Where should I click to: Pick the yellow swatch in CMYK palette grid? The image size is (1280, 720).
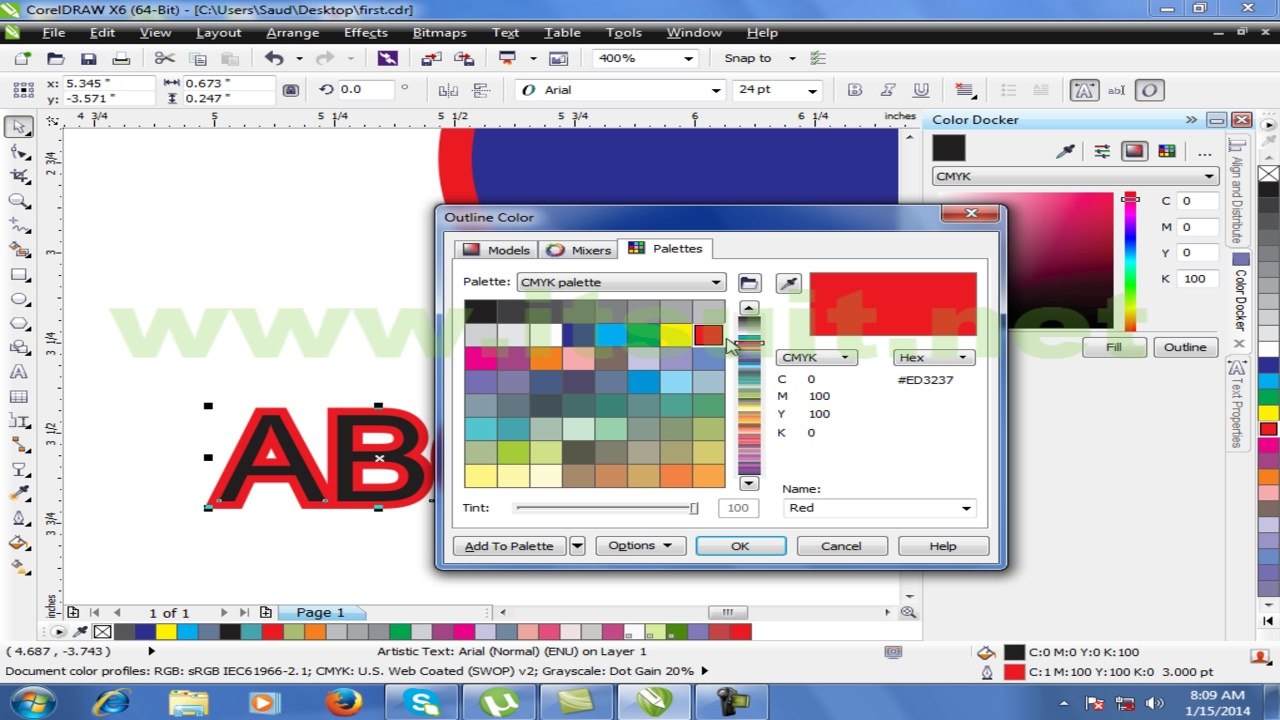pyautogui.click(x=676, y=336)
